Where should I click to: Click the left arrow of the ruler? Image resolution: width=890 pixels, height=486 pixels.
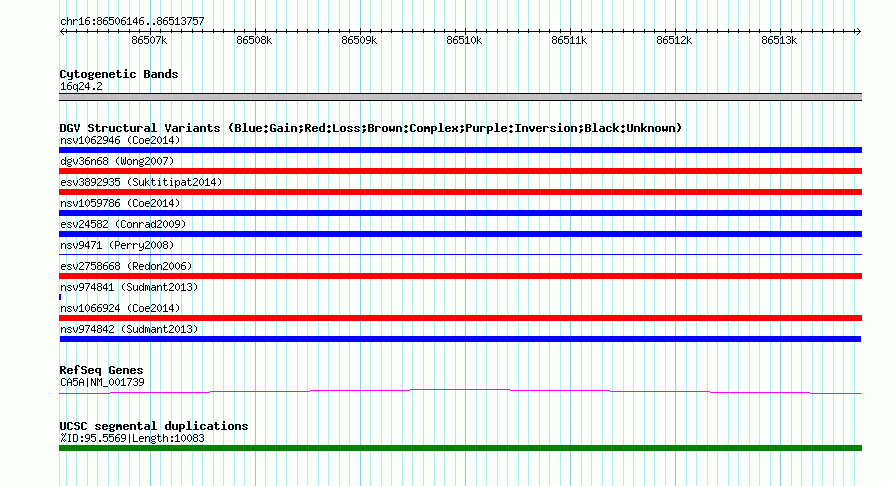(62, 31)
